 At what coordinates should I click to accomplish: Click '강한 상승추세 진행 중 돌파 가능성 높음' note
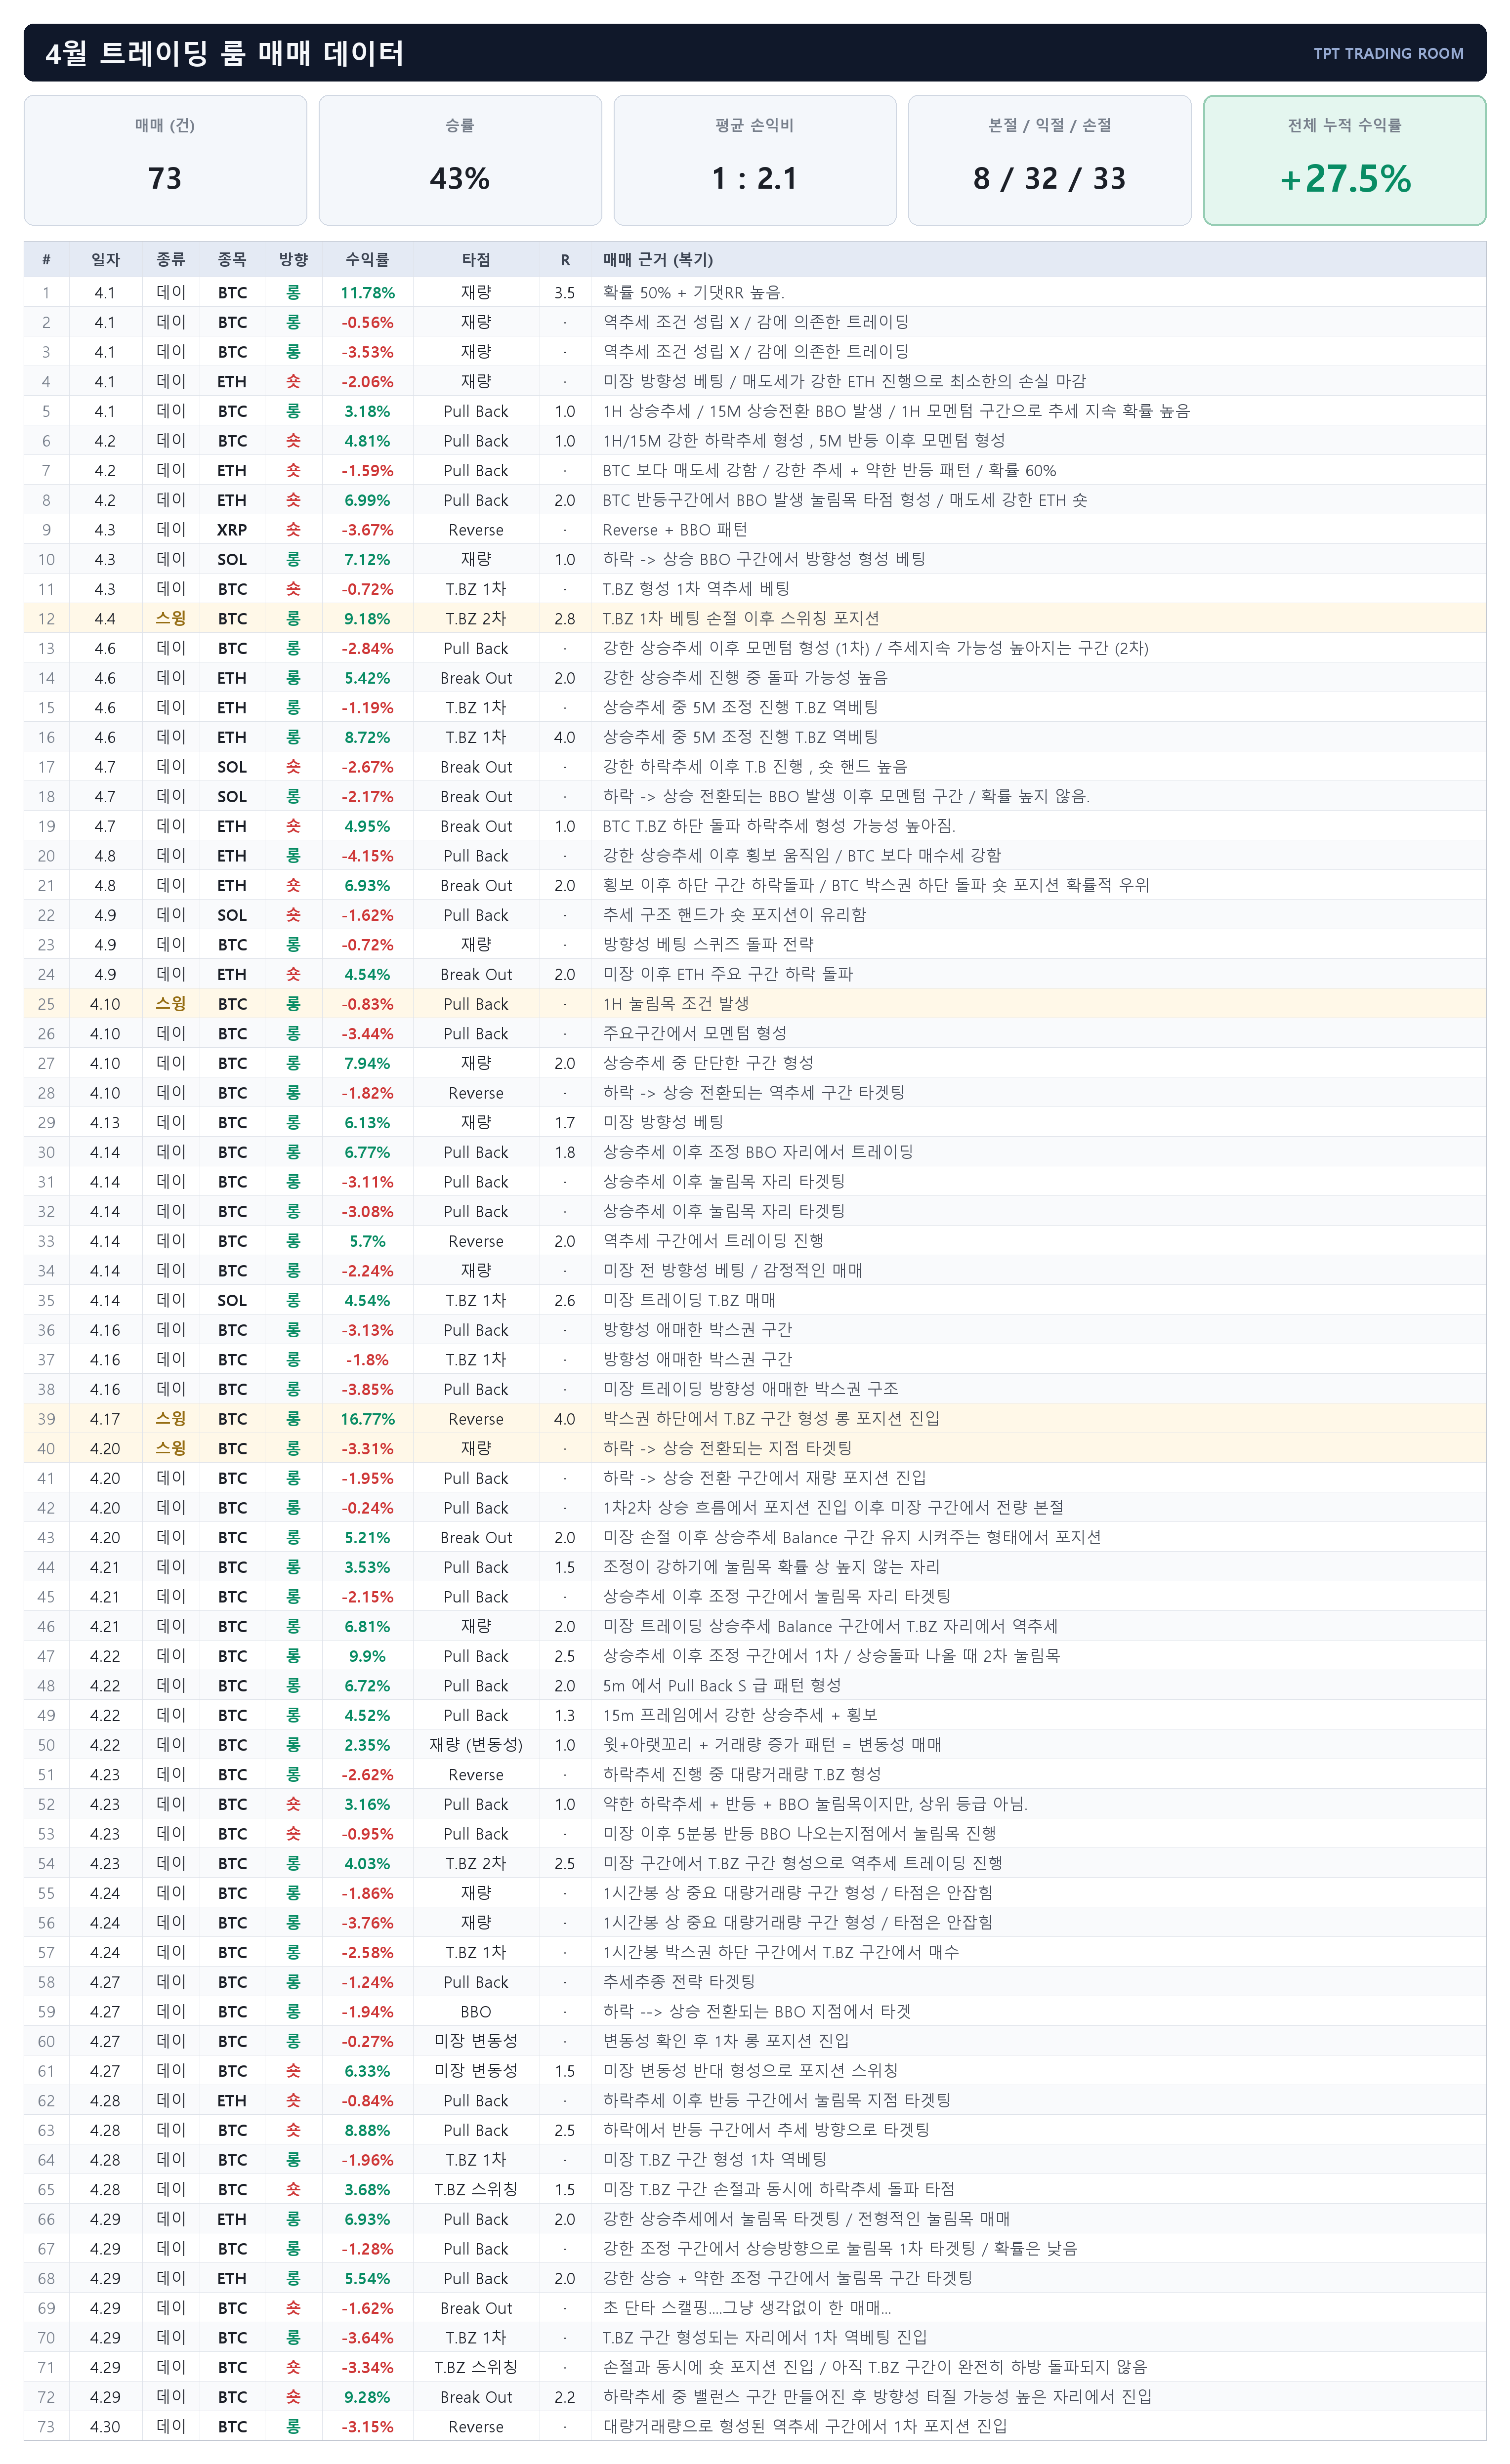tap(745, 678)
